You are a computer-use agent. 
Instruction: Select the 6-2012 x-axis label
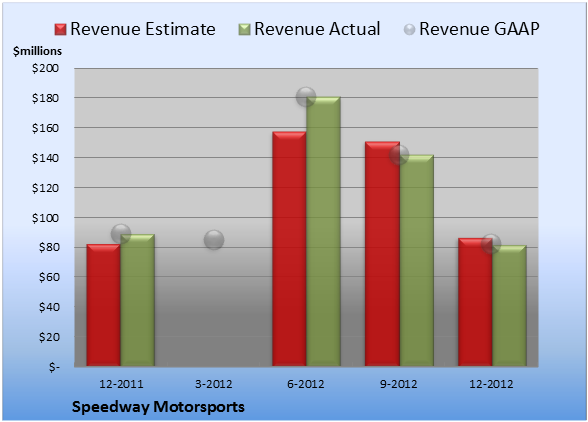click(306, 384)
